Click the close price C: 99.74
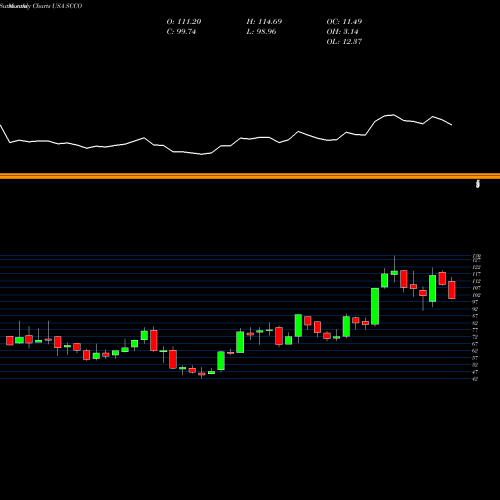 click(x=181, y=32)
